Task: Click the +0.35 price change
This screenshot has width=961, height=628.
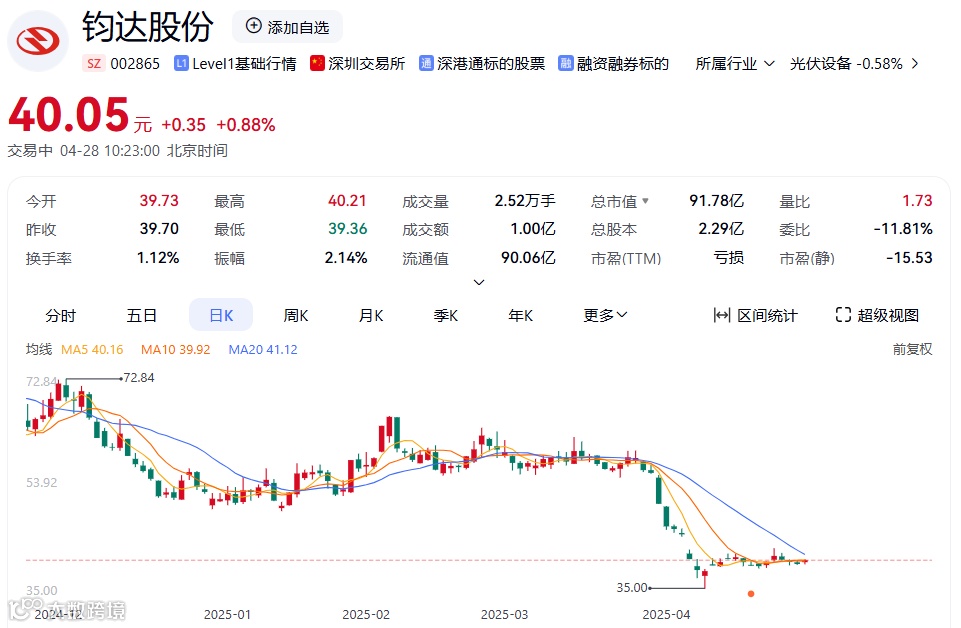Action: pyautogui.click(x=183, y=125)
